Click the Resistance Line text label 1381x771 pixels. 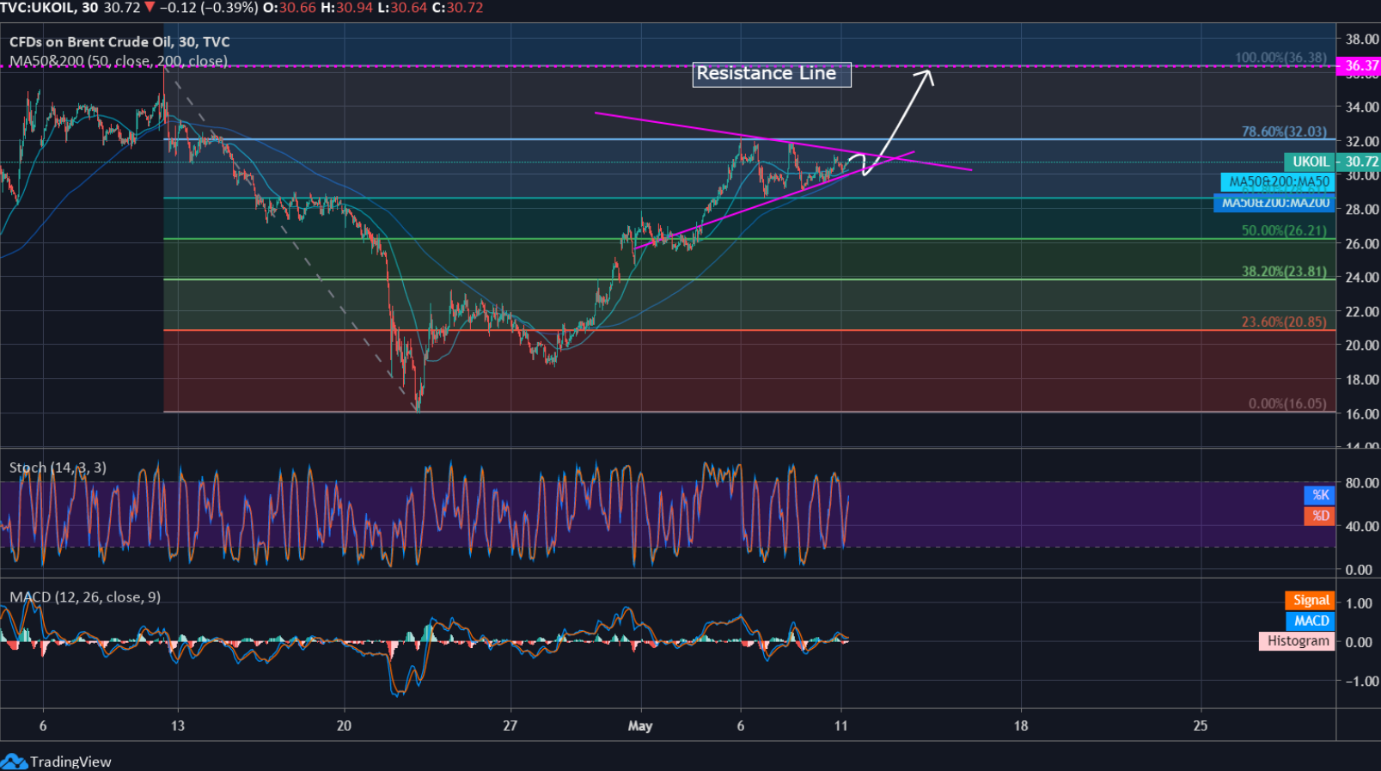766,73
